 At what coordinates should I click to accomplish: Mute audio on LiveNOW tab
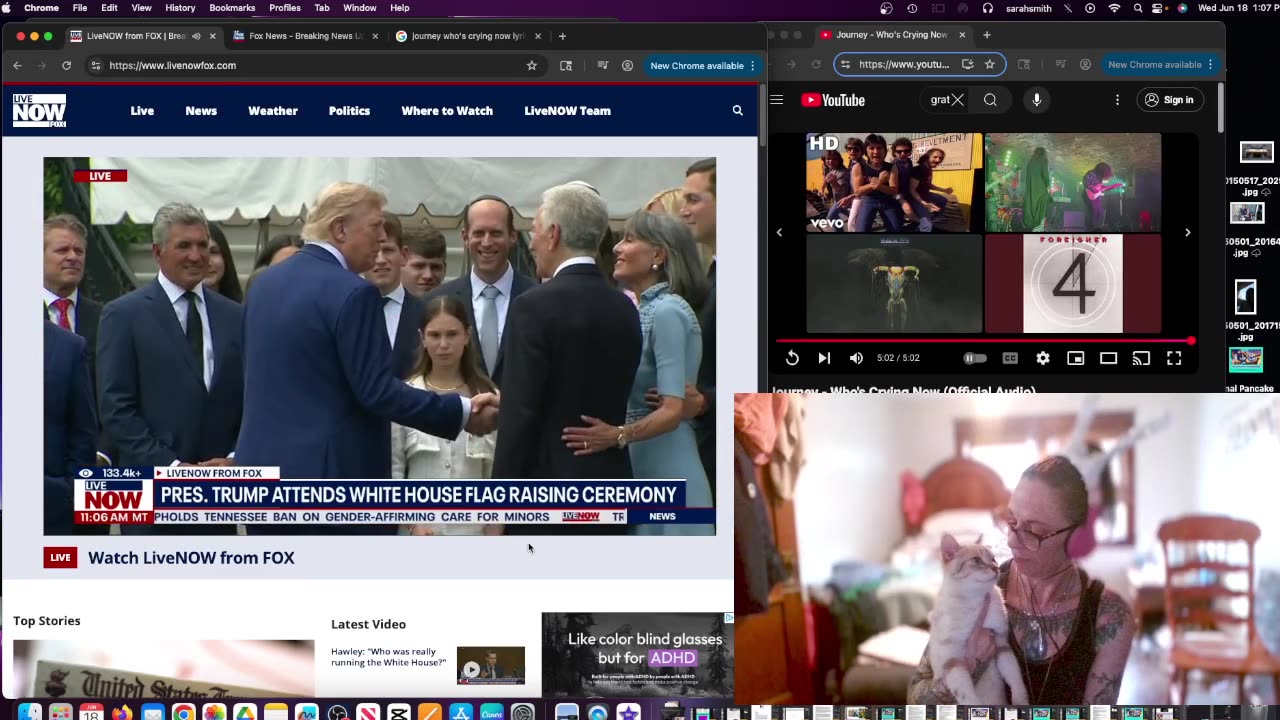tap(196, 36)
